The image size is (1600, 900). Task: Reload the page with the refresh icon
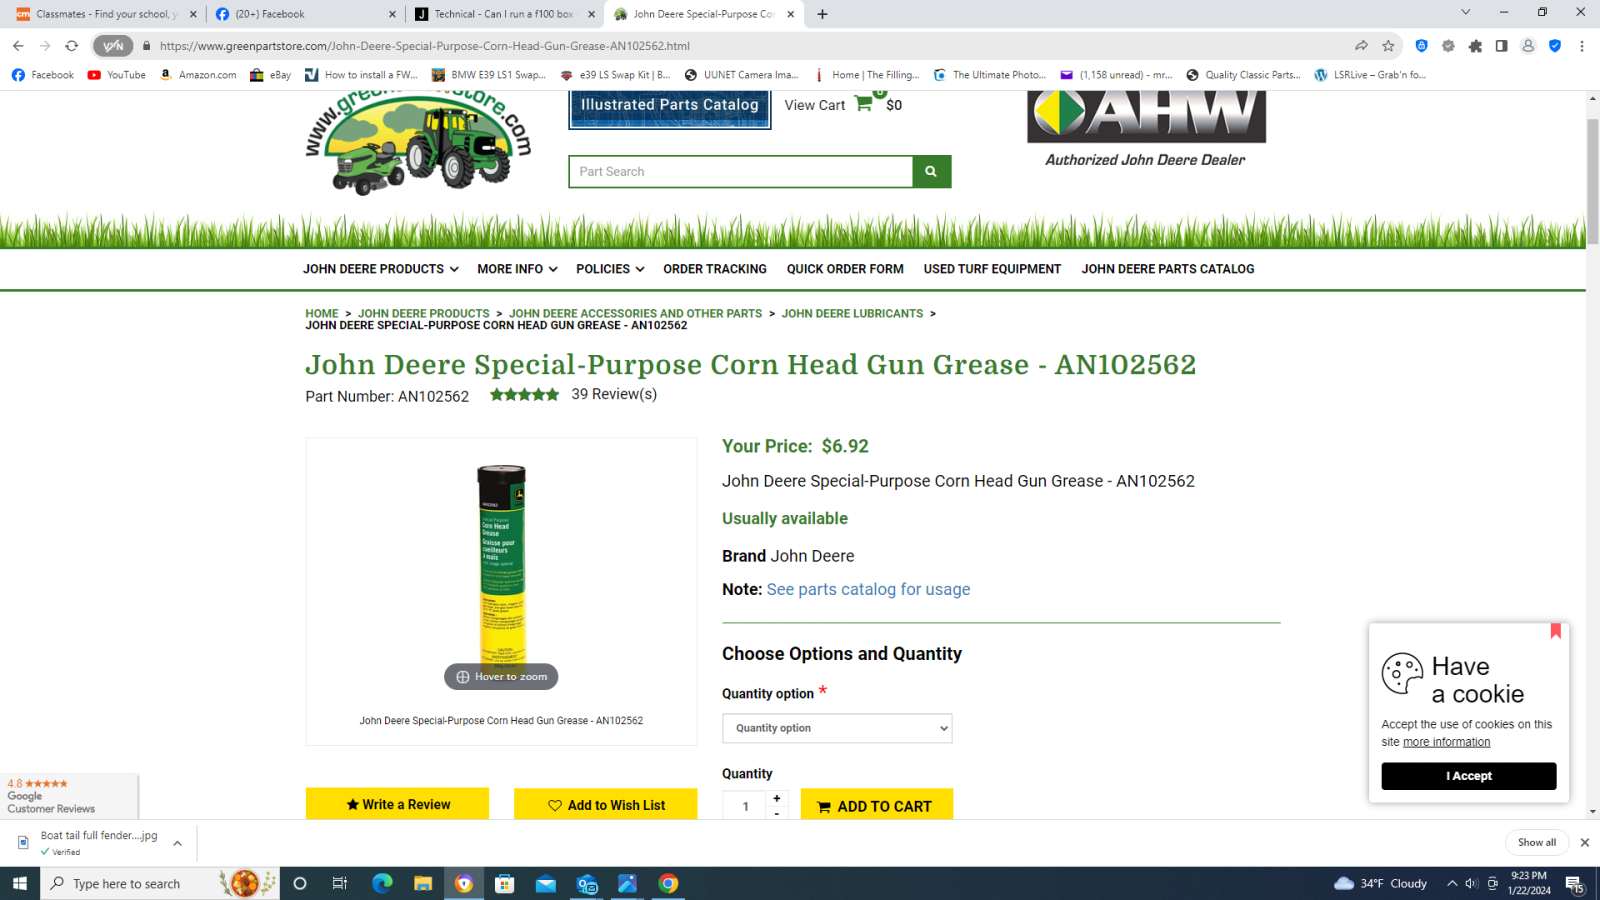pyautogui.click(x=71, y=46)
